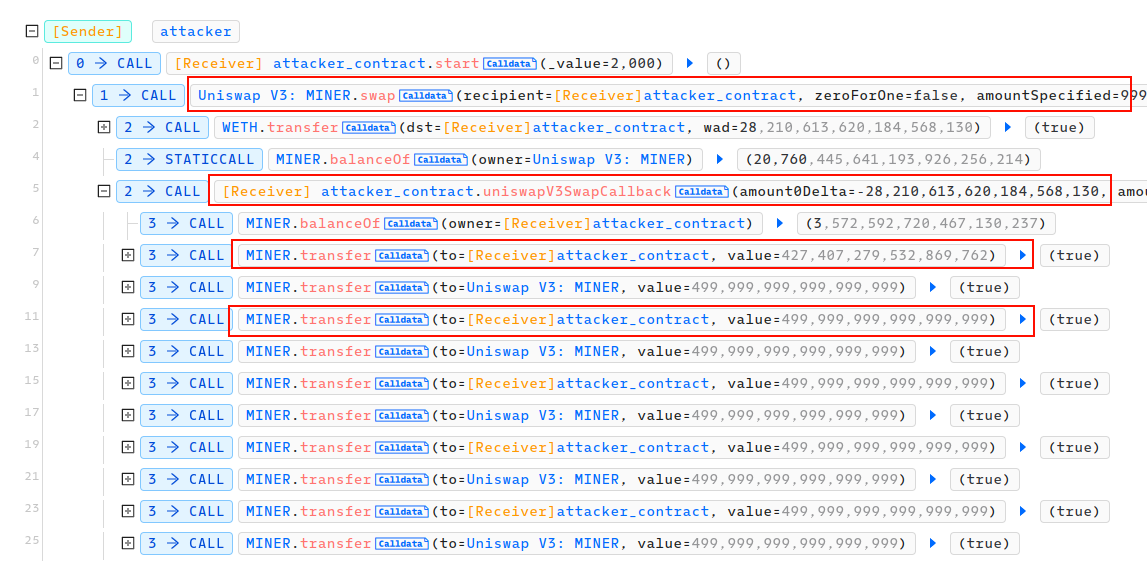The width and height of the screenshot is (1147, 561).
Task: Collapse the 1 → CALL swap node
Action: pos(80,95)
